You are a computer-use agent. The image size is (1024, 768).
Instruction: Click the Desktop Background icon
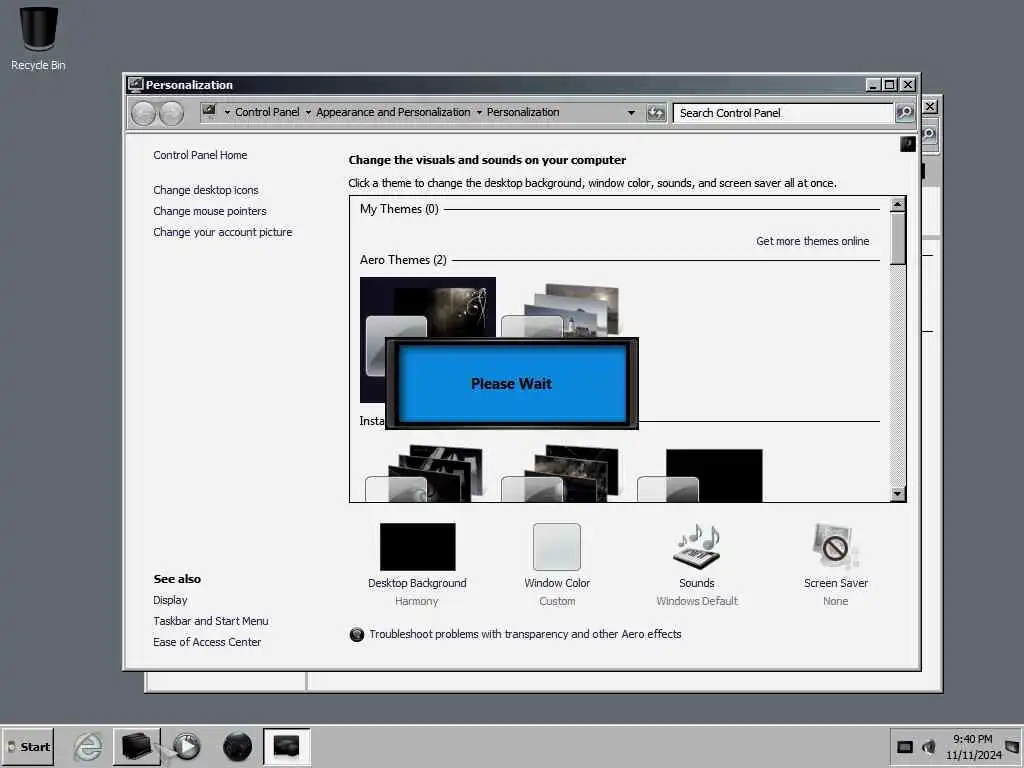point(417,547)
